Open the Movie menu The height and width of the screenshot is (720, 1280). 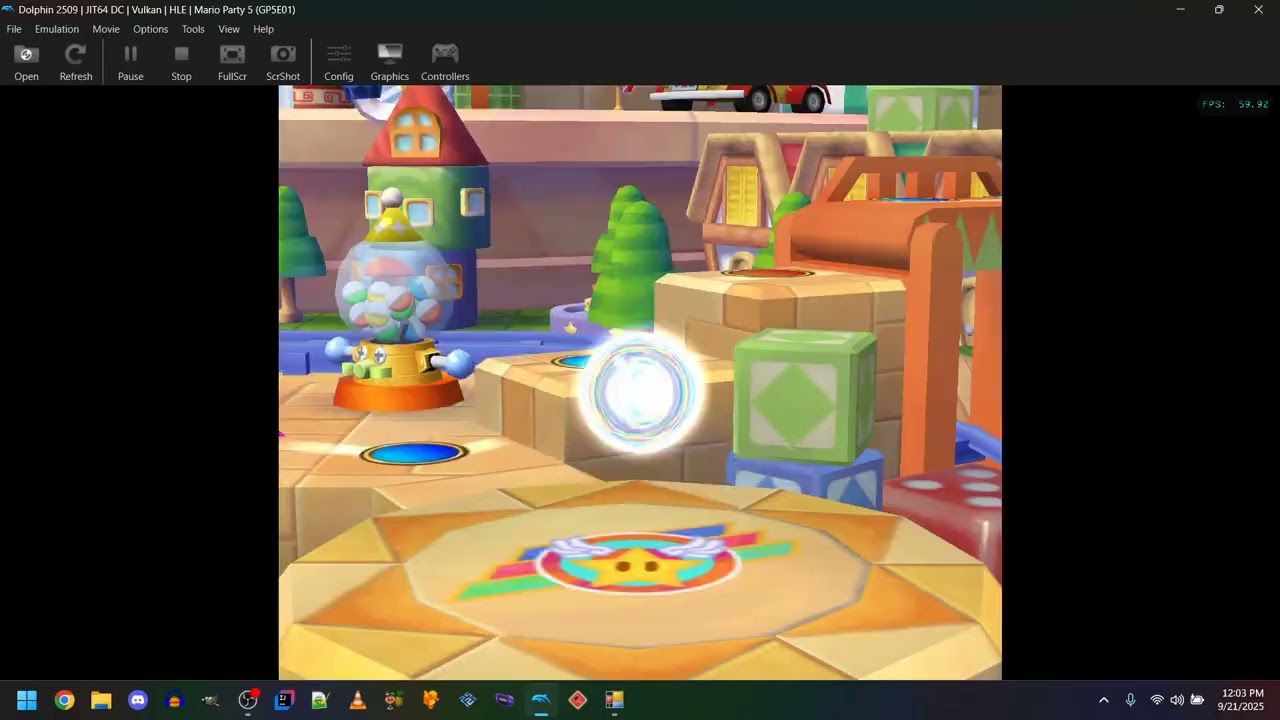106,29
